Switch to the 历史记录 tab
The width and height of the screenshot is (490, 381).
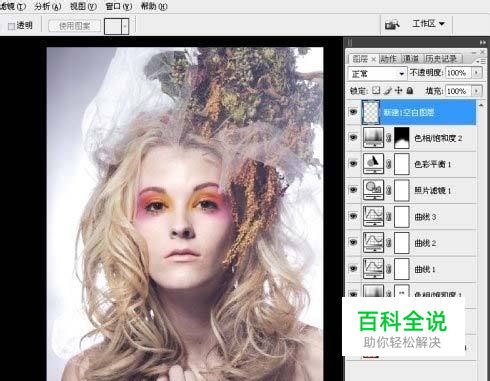point(441,59)
